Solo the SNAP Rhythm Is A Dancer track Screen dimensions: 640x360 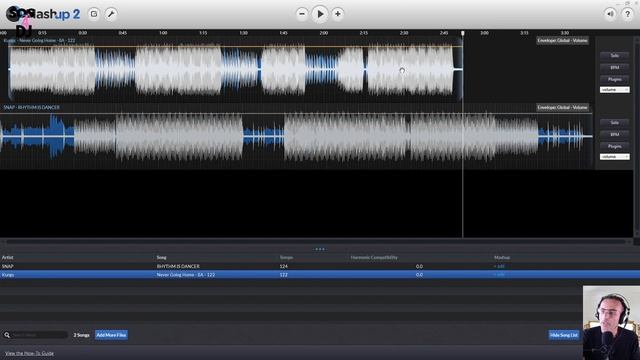[x=614, y=122]
